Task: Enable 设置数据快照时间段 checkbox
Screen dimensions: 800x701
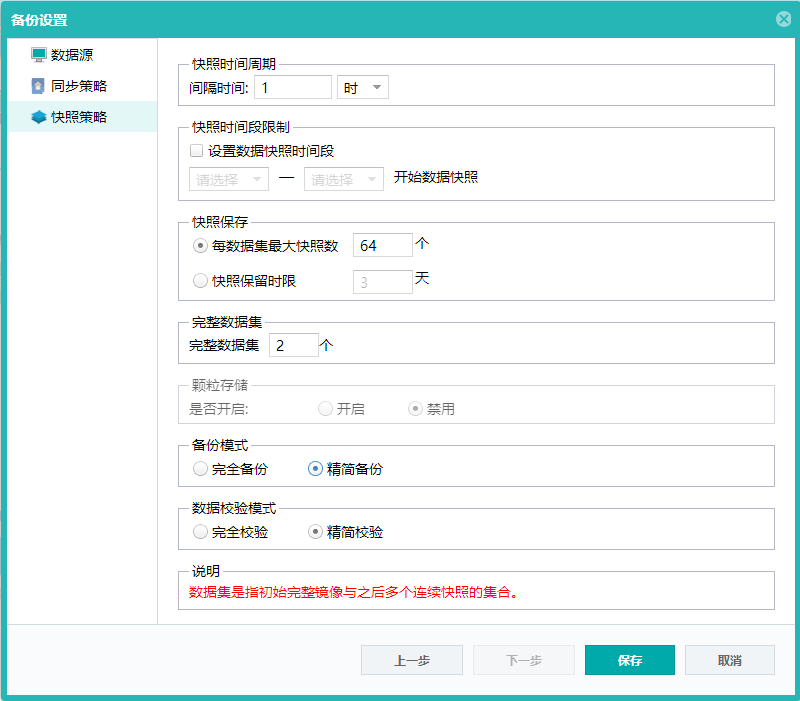Action: tap(194, 150)
